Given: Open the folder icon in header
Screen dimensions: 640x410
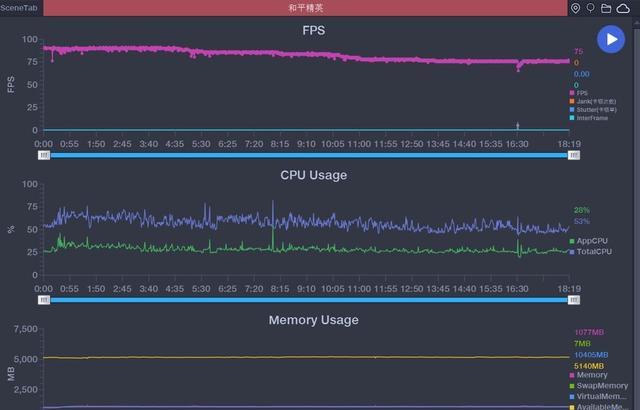Looking at the screenshot, I should (x=606, y=8).
